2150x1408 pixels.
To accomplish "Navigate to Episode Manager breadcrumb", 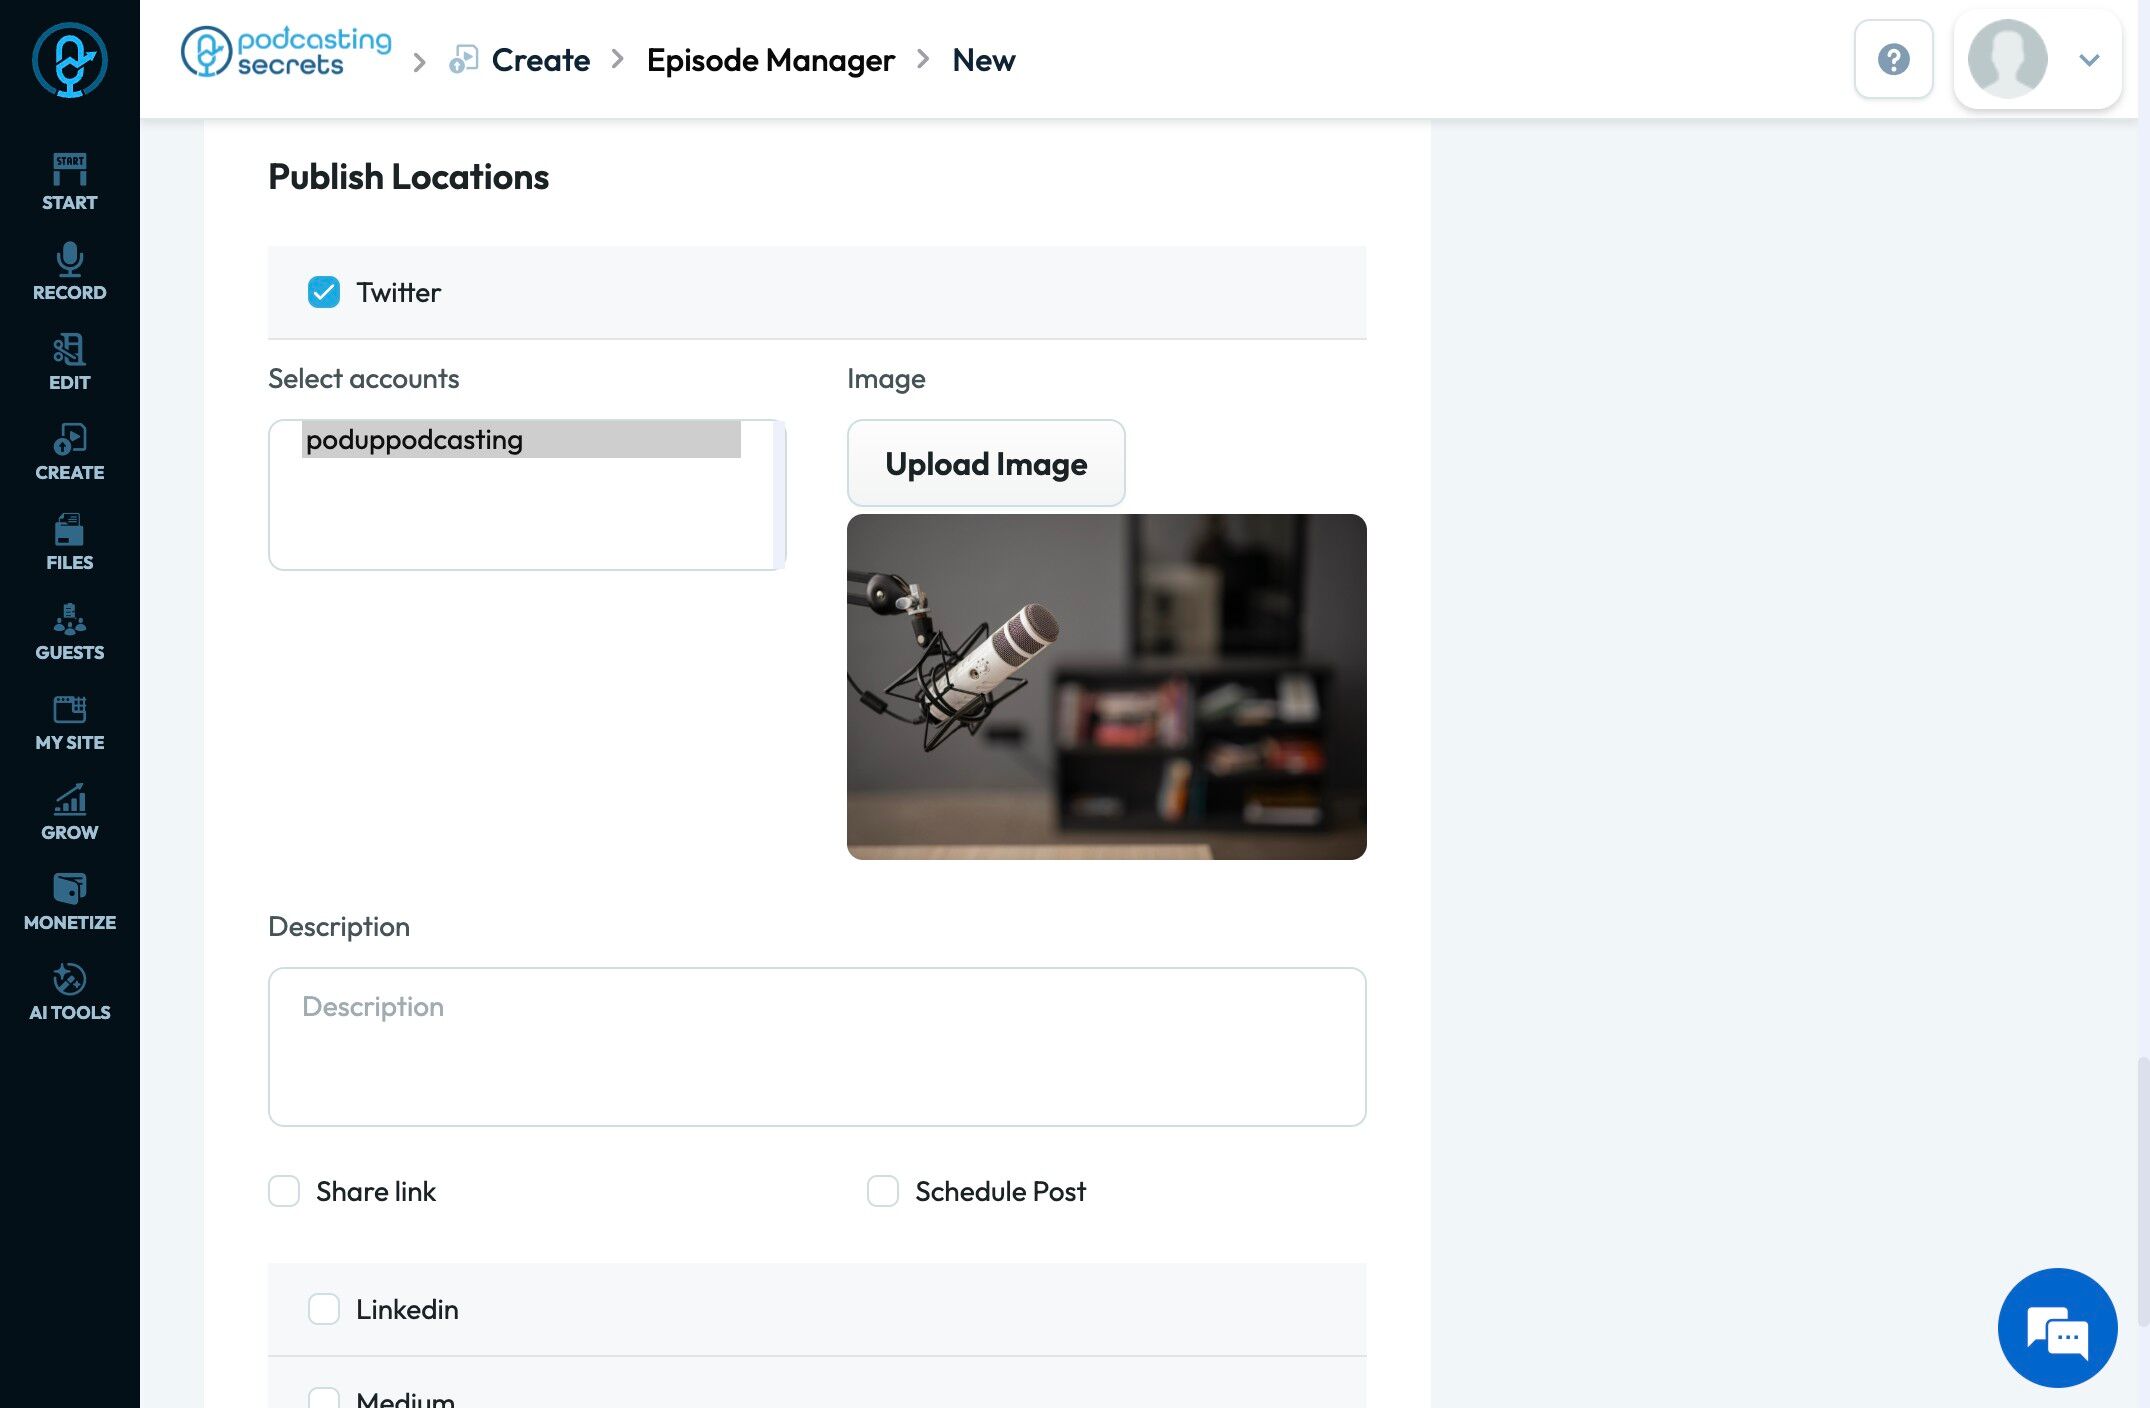I will pos(770,60).
